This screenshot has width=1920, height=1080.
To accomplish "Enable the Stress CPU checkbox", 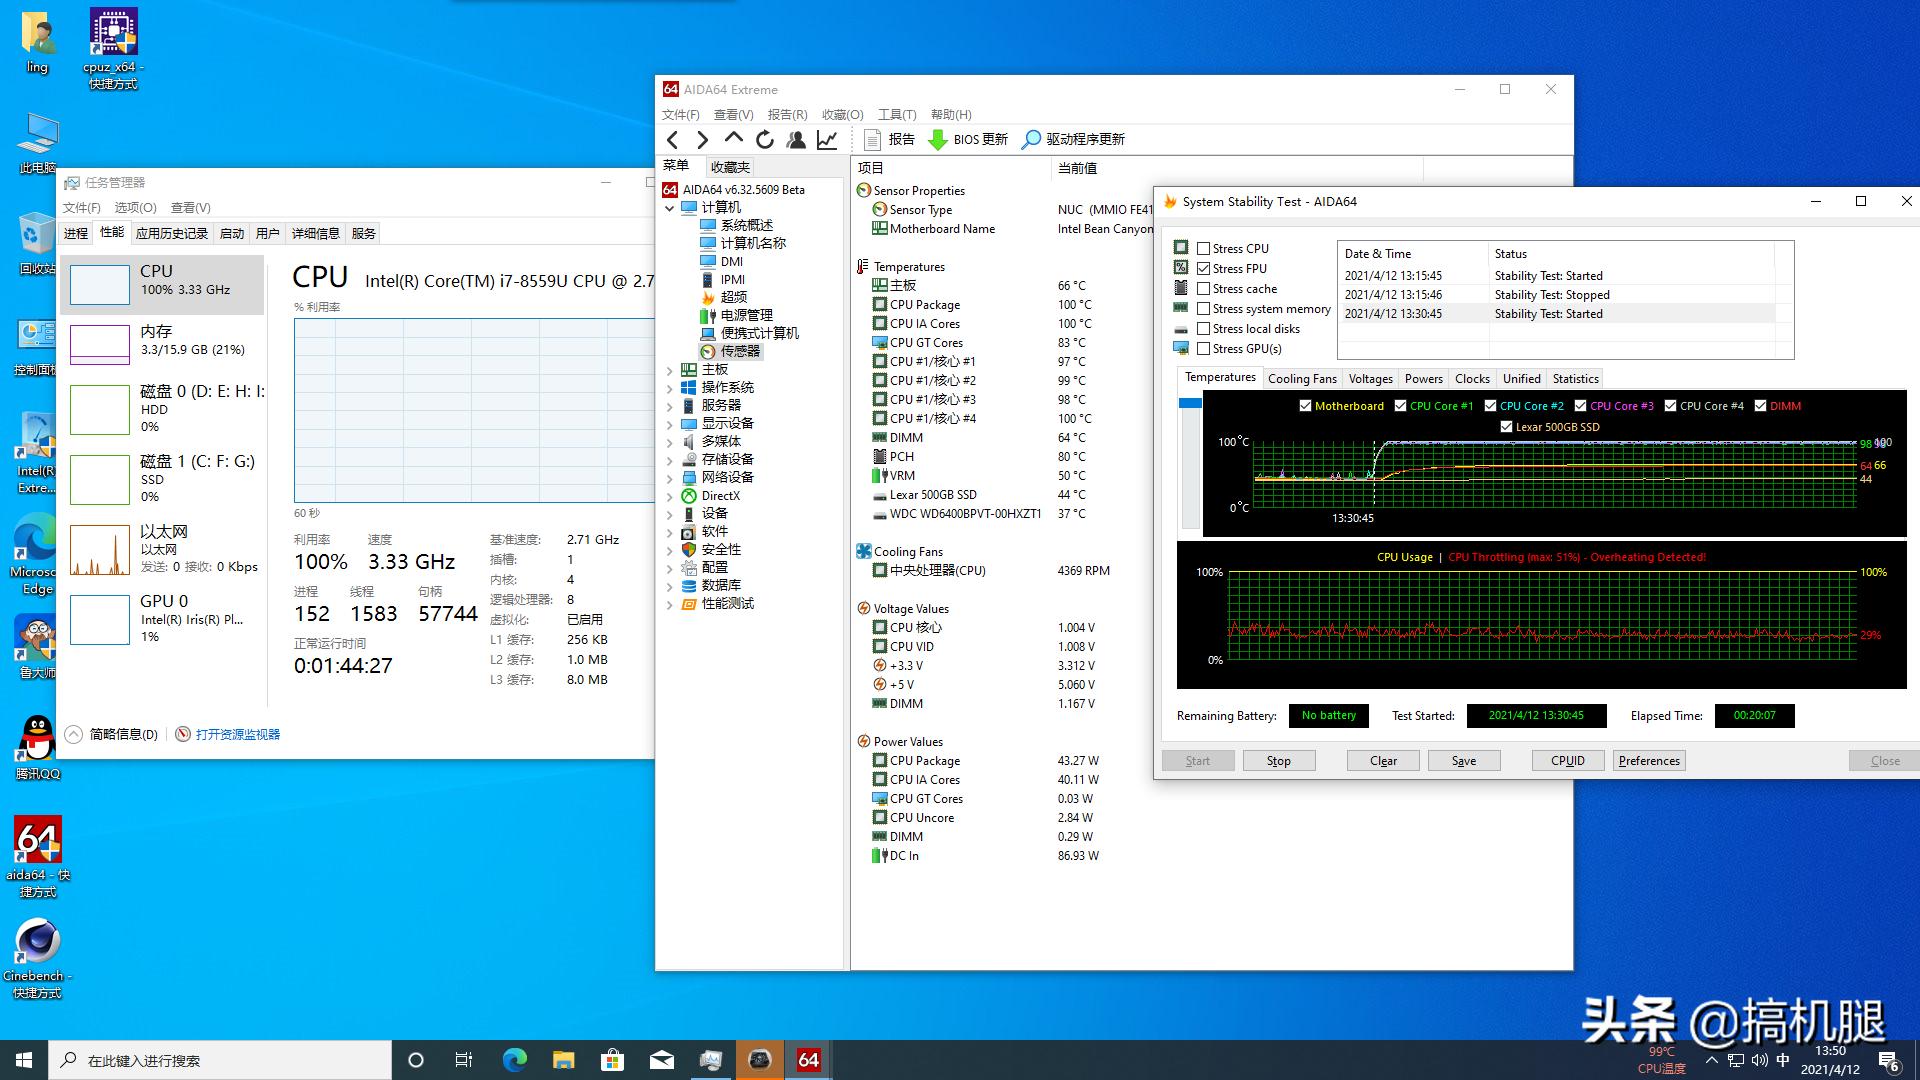I will (1204, 248).
